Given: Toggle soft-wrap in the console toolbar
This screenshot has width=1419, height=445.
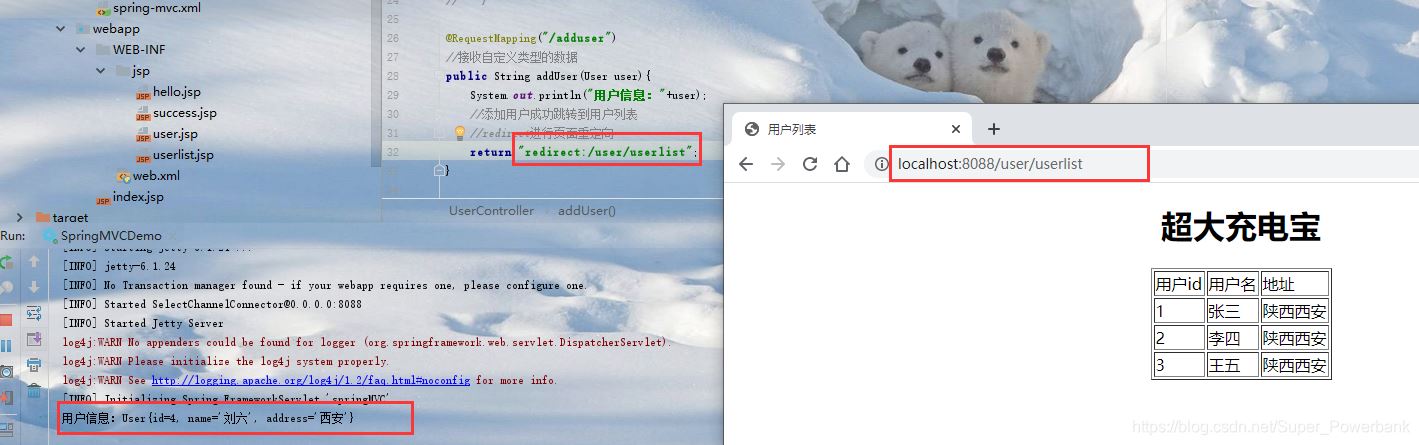Looking at the screenshot, I should click(33, 313).
